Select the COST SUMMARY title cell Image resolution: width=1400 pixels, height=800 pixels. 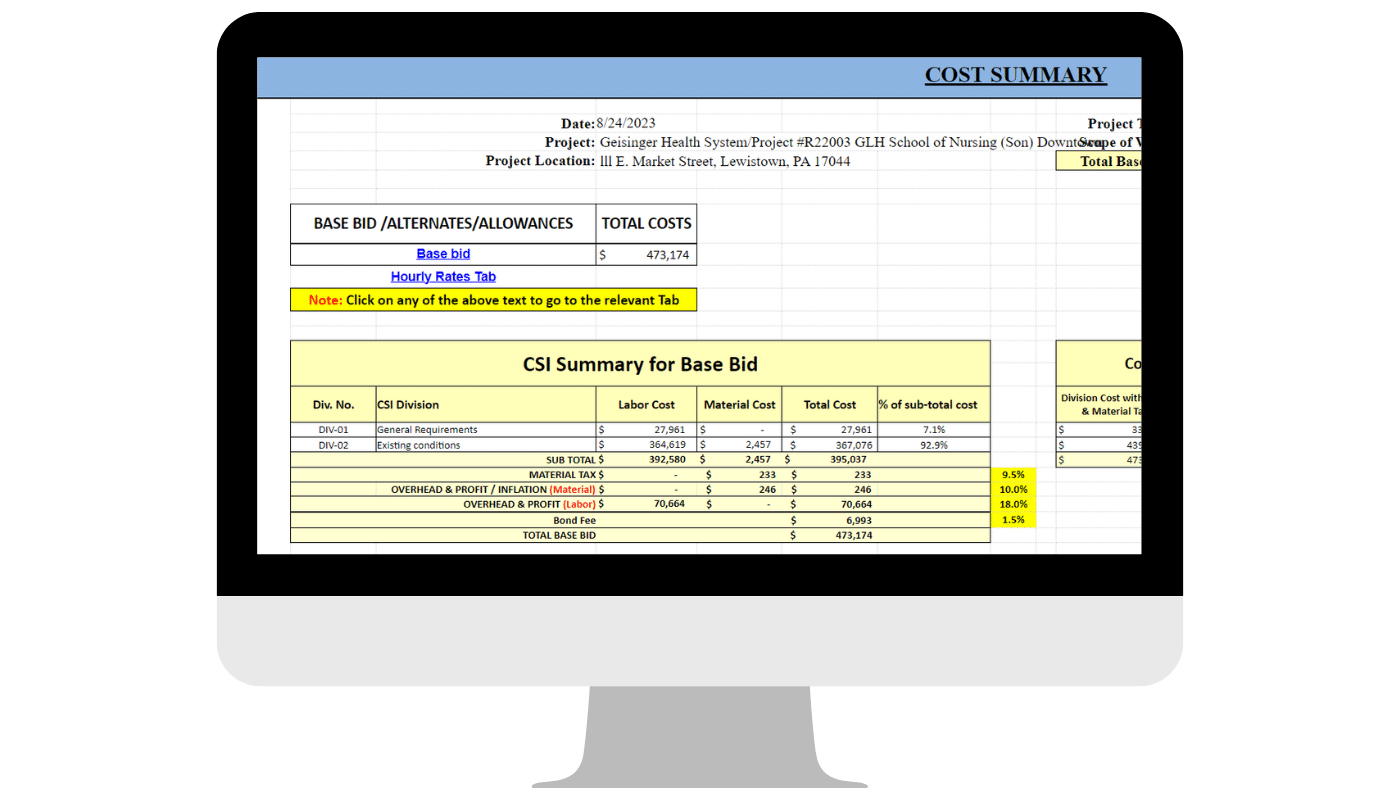click(x=1015, y=75)
